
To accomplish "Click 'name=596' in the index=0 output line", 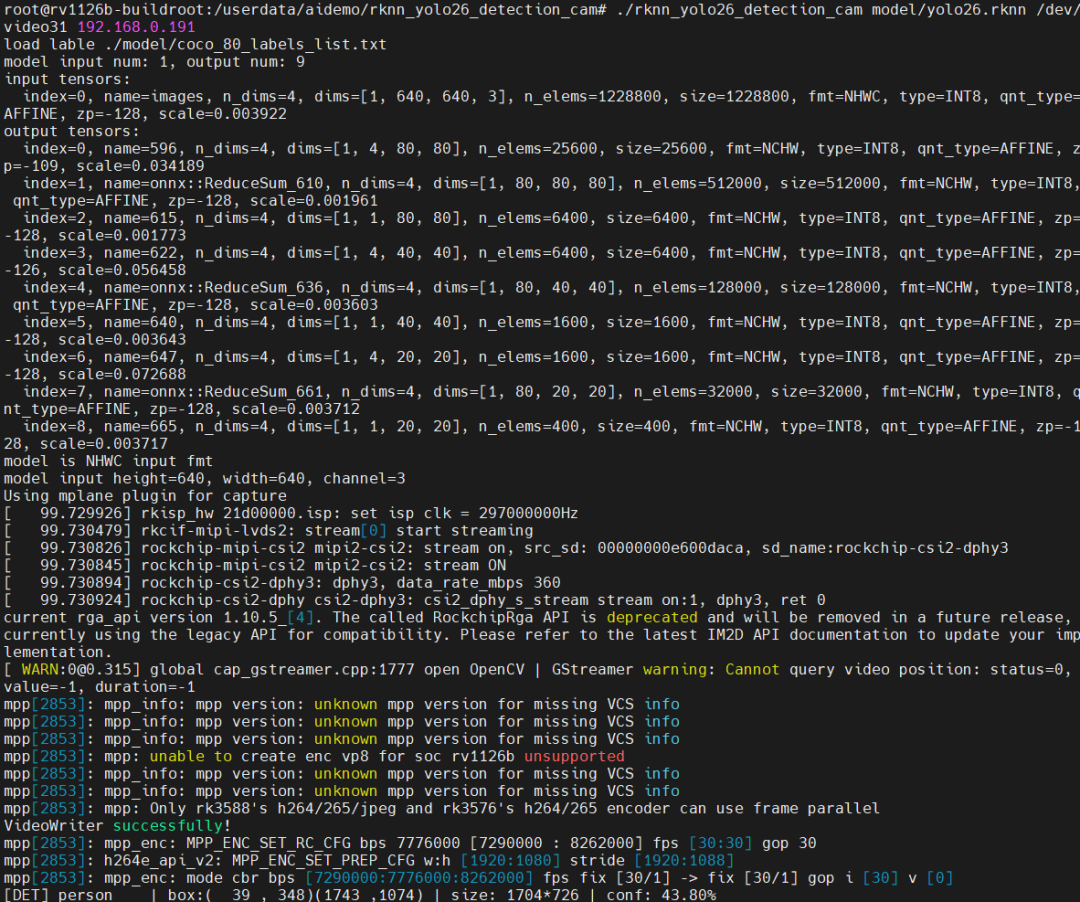I will pos(145,148).
